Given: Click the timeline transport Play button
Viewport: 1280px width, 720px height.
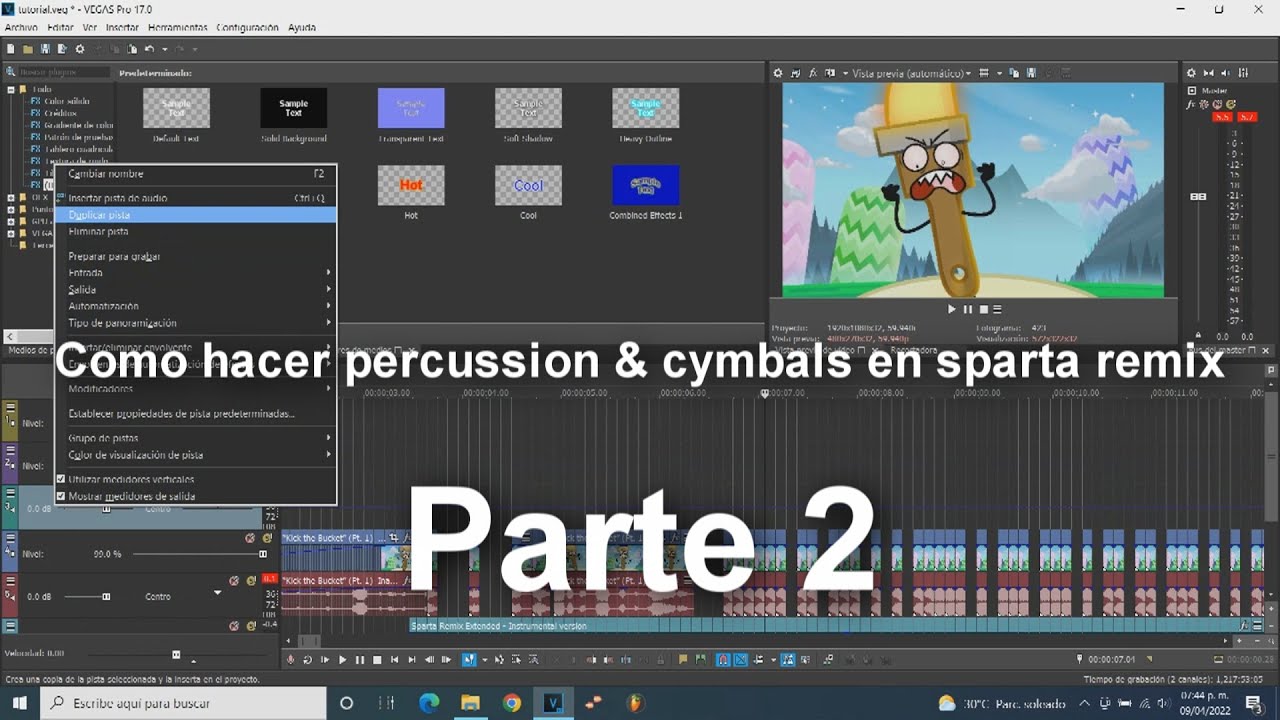Looking at the screenshot, I should click(342, 659).
